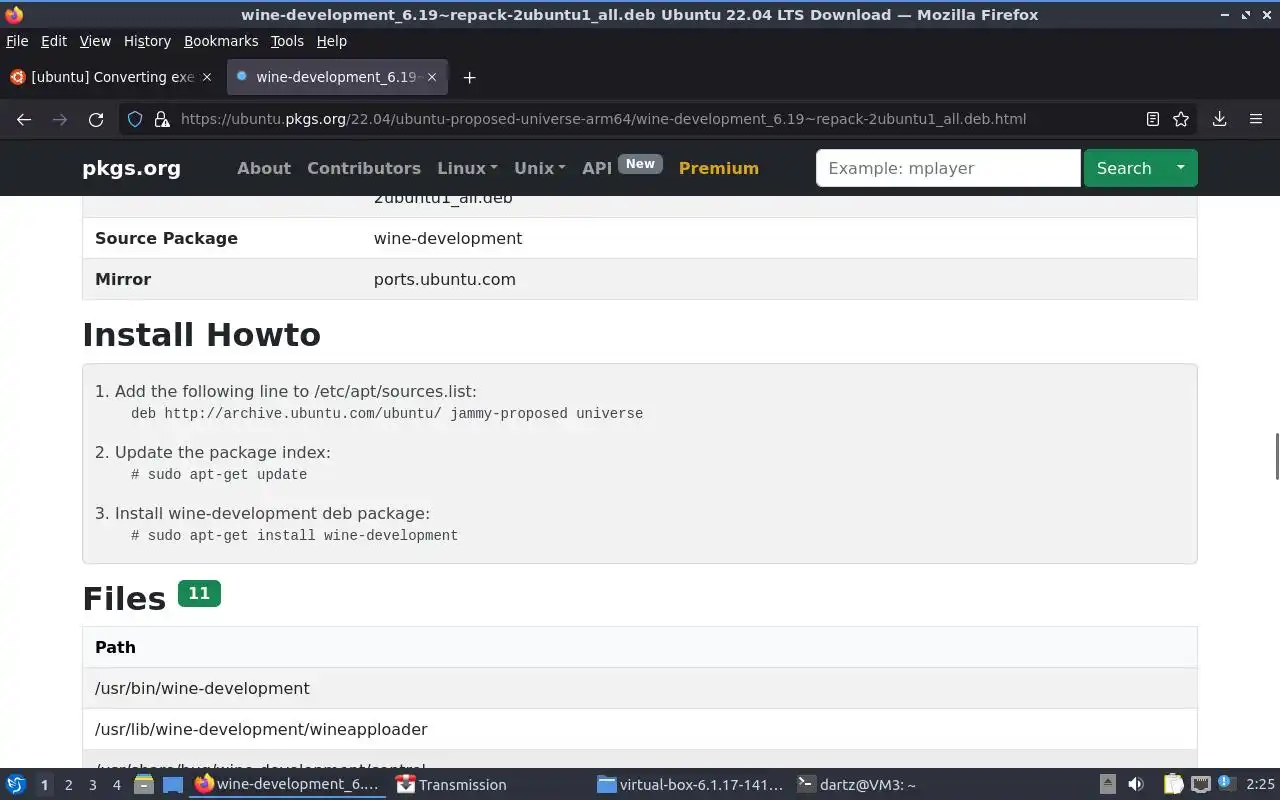The width and height of the screenshot is (1280, 800).
Task: Open the Bookmarks menu
Action: [x=221, y=41]
